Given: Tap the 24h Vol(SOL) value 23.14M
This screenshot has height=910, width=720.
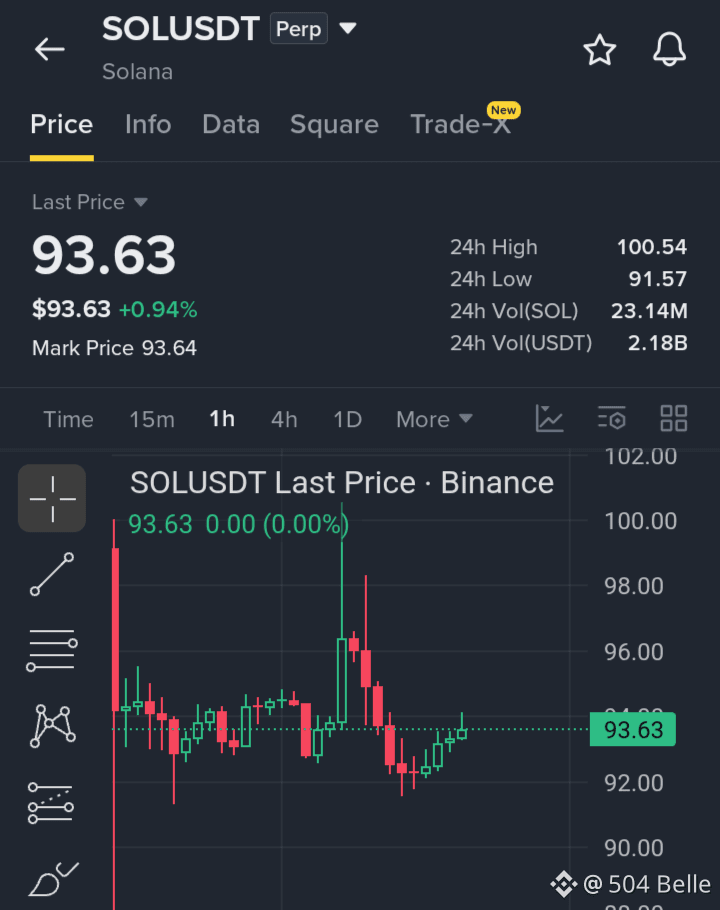Looking at the screenshot, I should 649,310.
